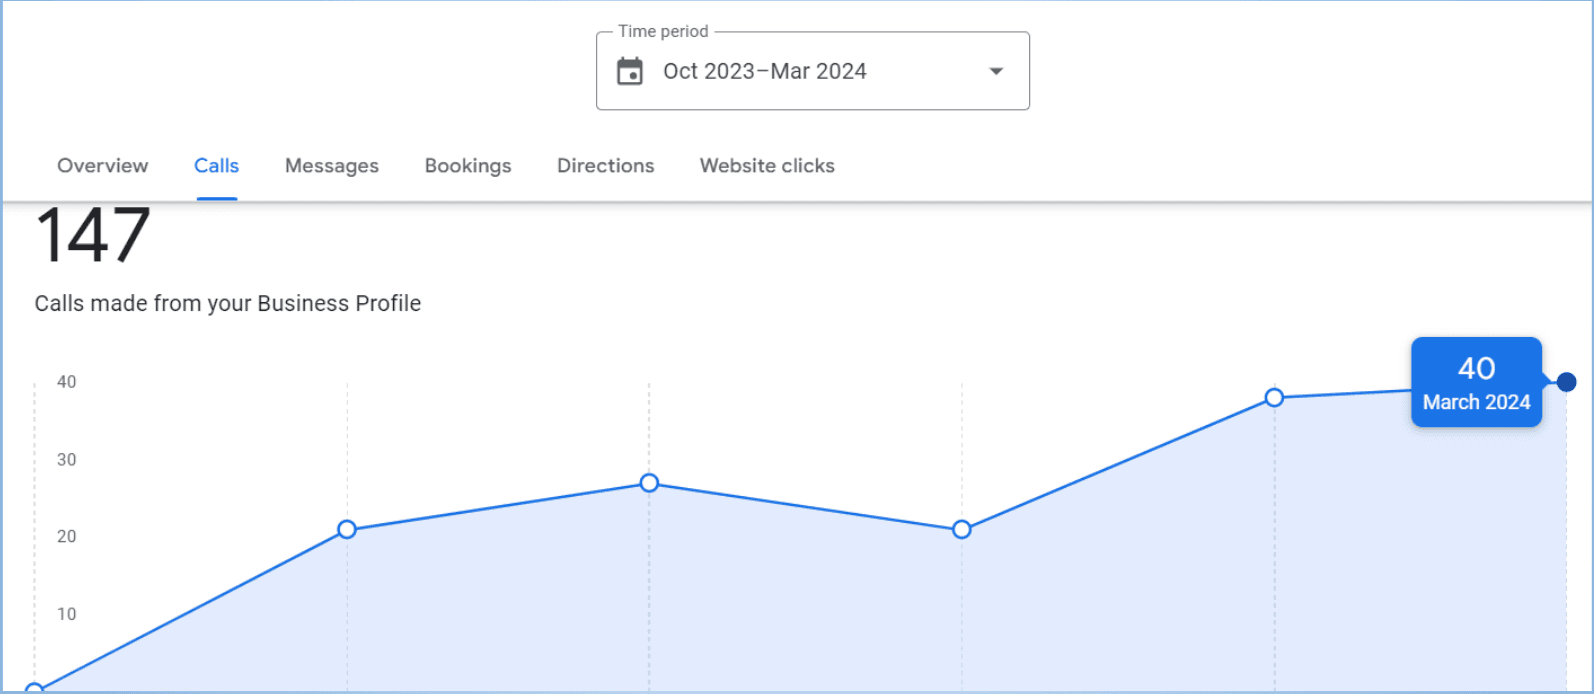Click the 20 y-axis label
Image resolution: width=1594 pixels, height=694 pixels.
66,537
